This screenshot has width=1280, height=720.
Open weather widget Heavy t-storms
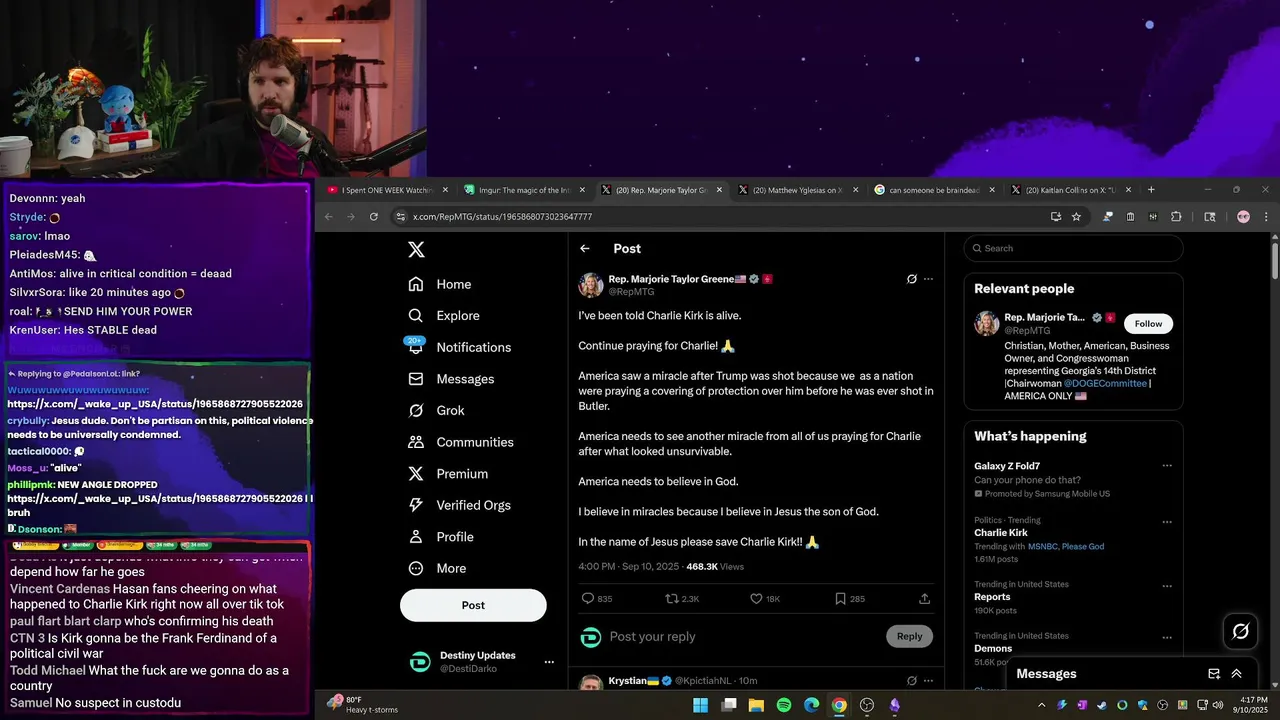pos(362,704)
